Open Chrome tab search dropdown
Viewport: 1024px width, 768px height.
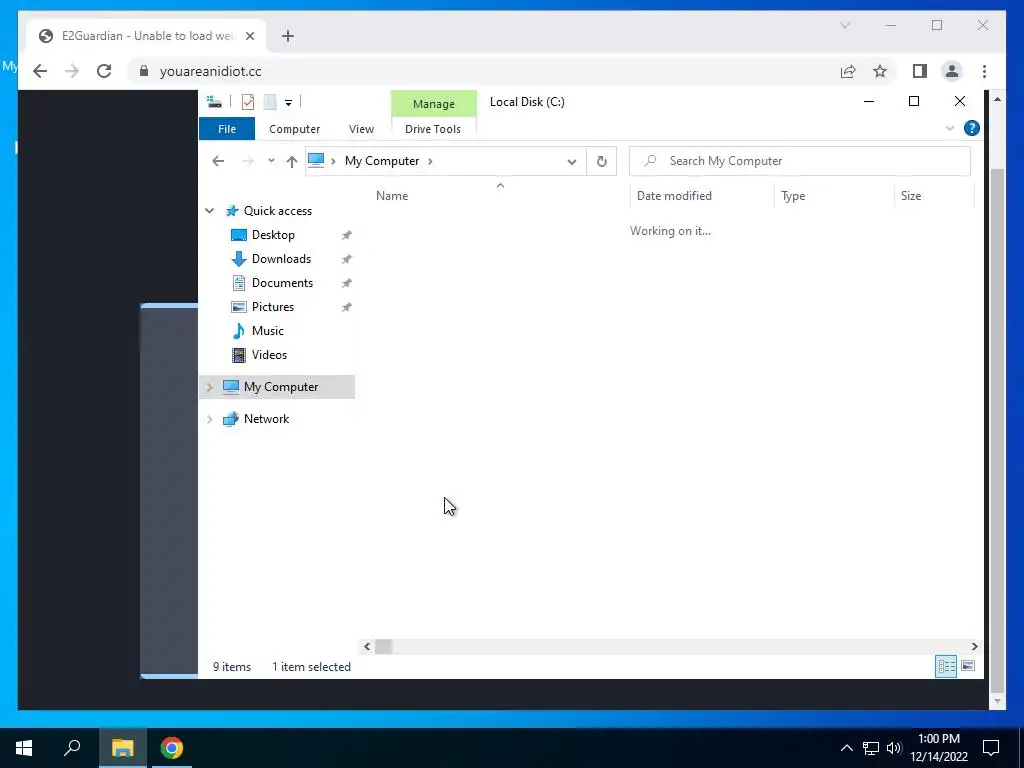pos(844,25)
